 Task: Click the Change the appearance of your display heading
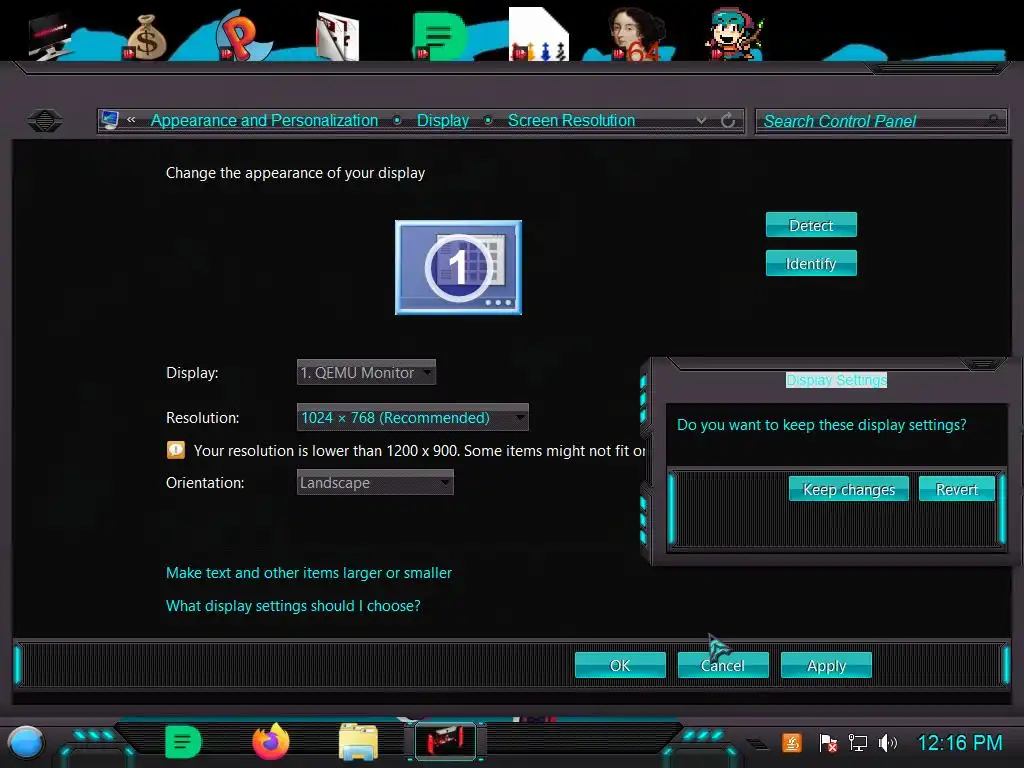tap(295, 172)
